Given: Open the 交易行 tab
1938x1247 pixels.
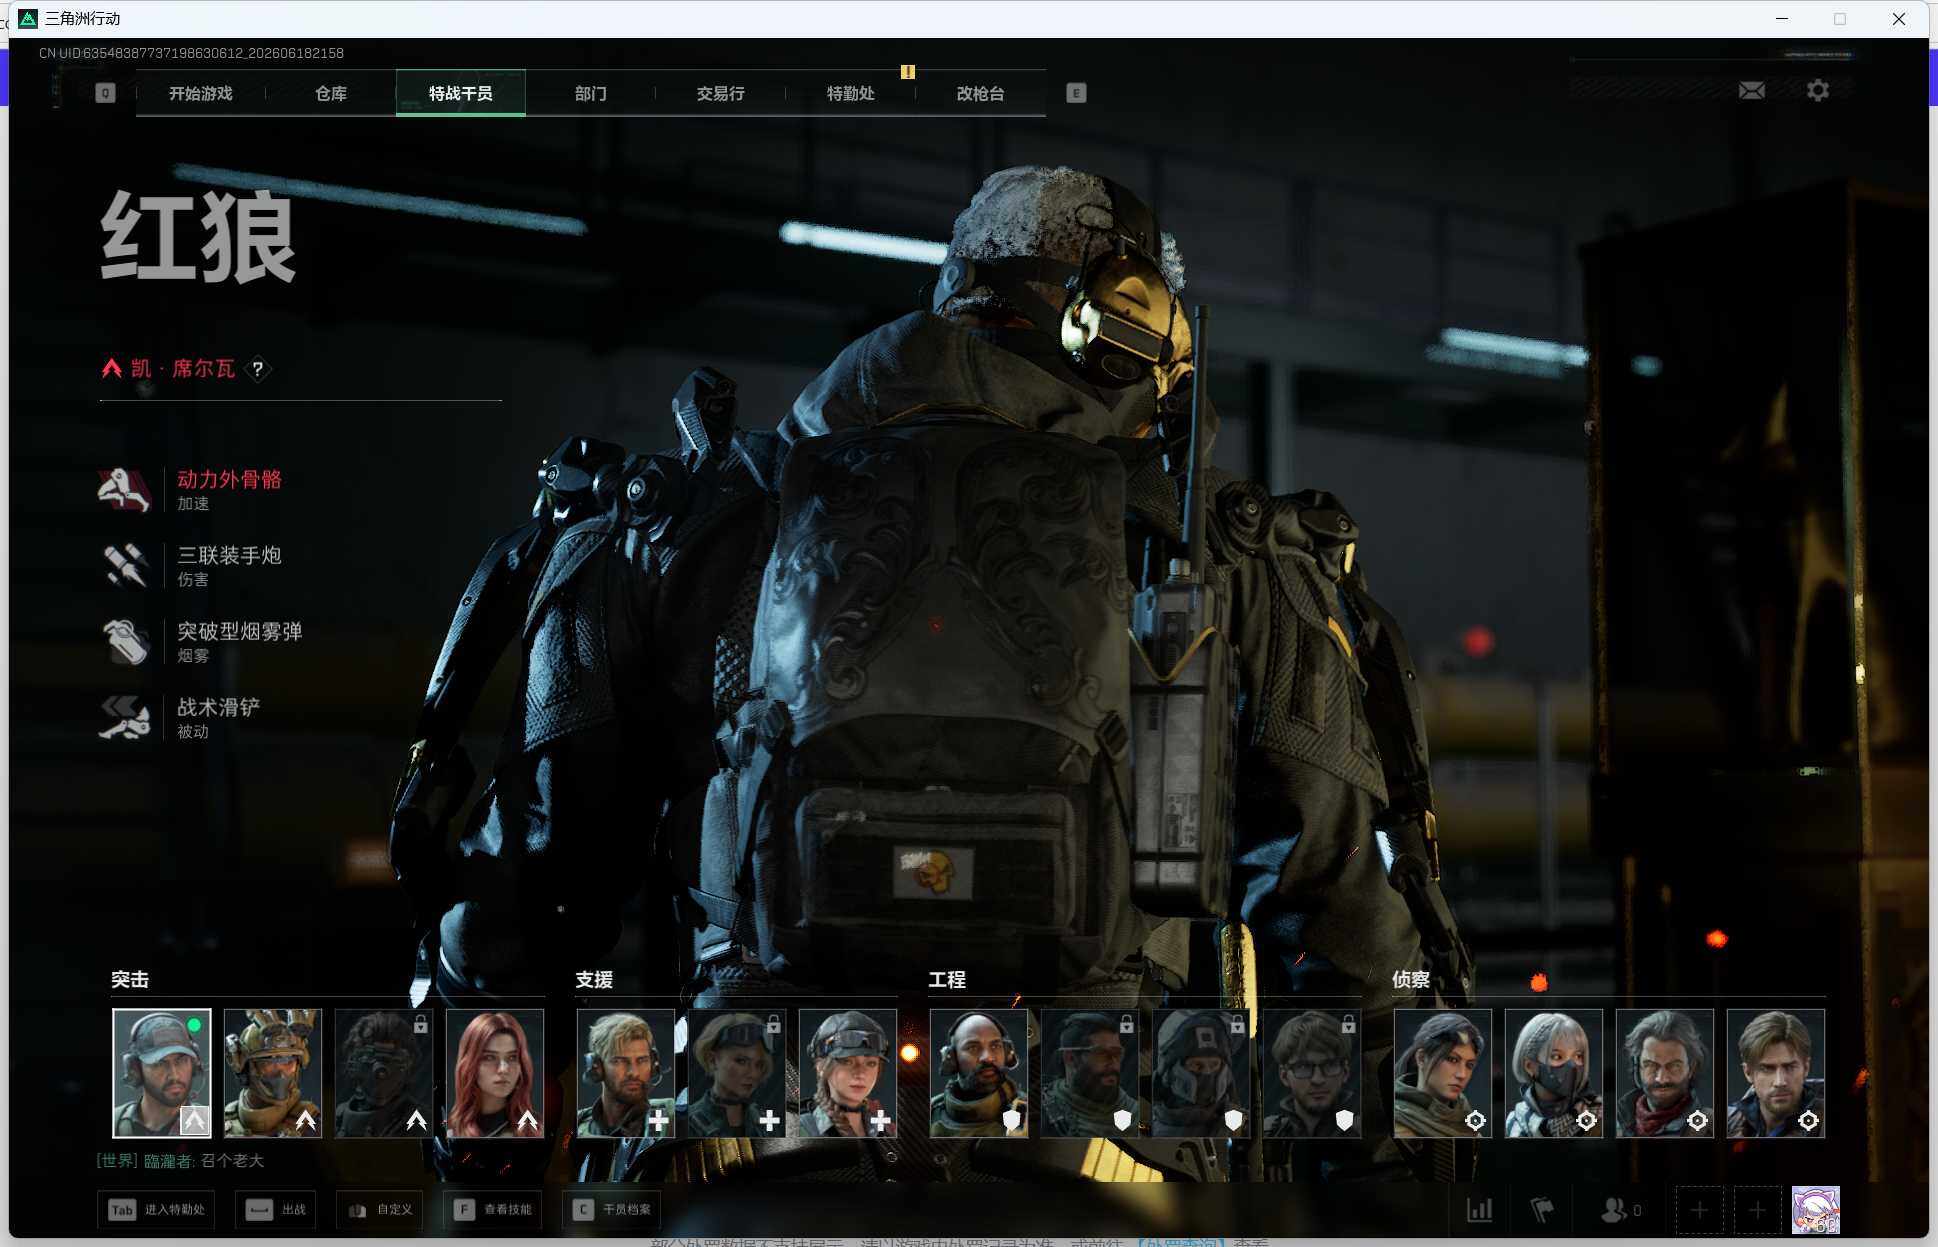Looking at the screenshot, I should tap(721, 93).
